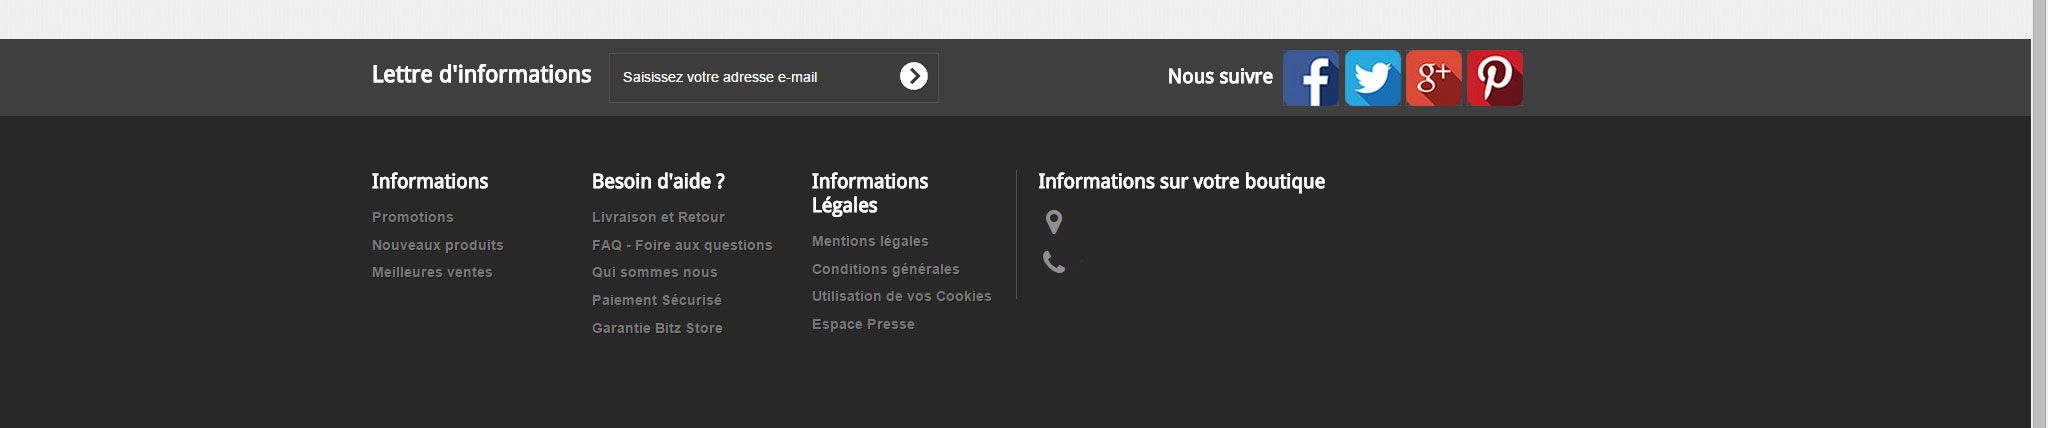2048x428 pixels.
Task: Open Garantie Bitz Store link
Action: click(x=657, y=328)
